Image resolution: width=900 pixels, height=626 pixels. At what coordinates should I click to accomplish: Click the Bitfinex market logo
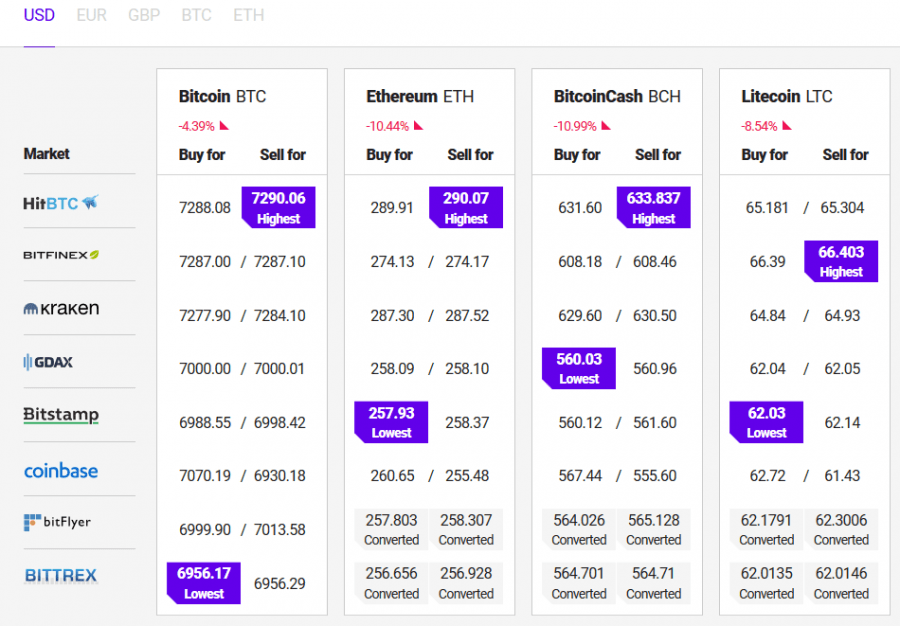coord(61,255)
